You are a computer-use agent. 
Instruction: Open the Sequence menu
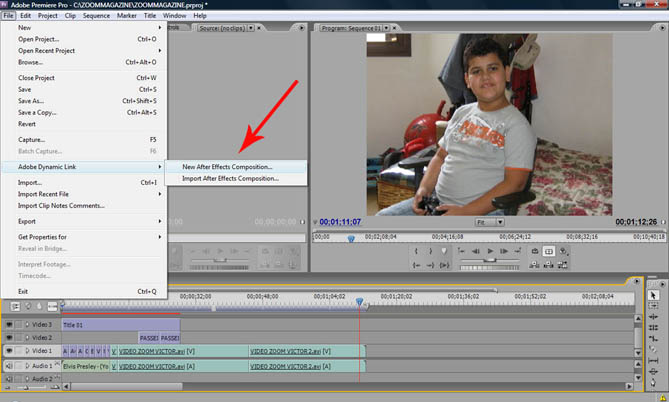[x=97, y=16]
